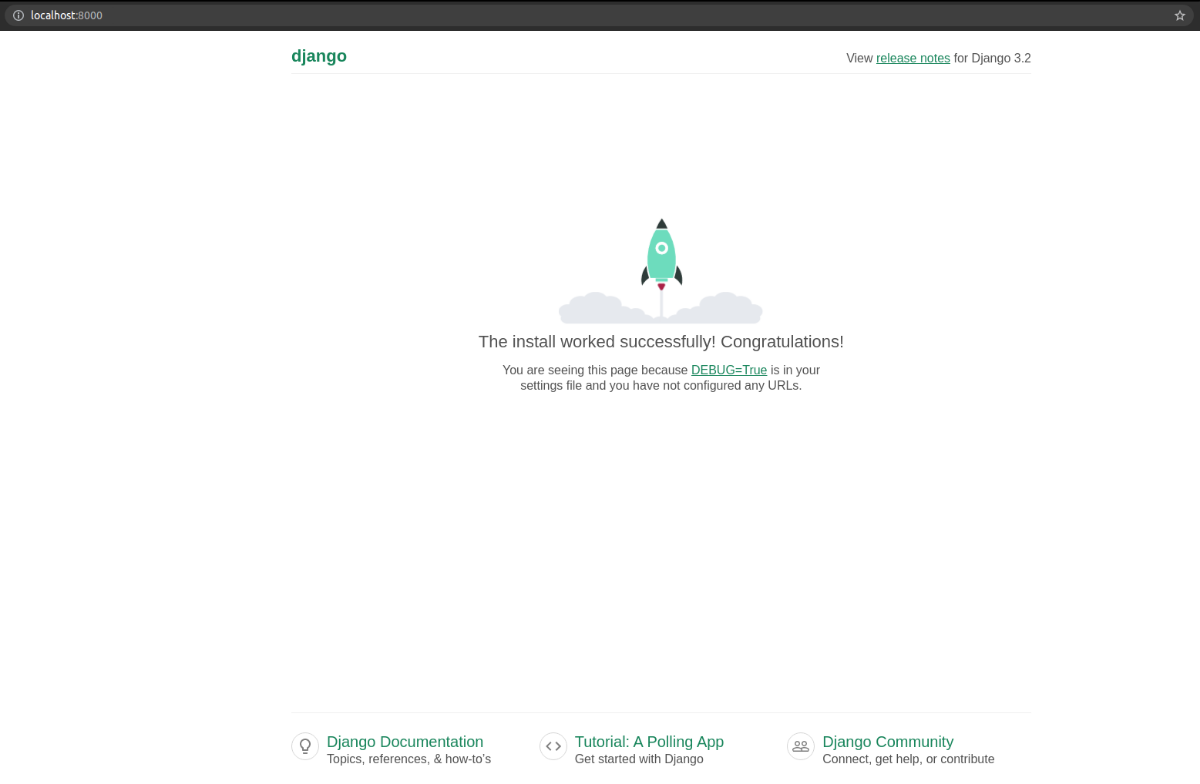The image size is (1200, 784).
Task: Click 'Topics, references, & how-to's' text
Action: click(409, 759)
